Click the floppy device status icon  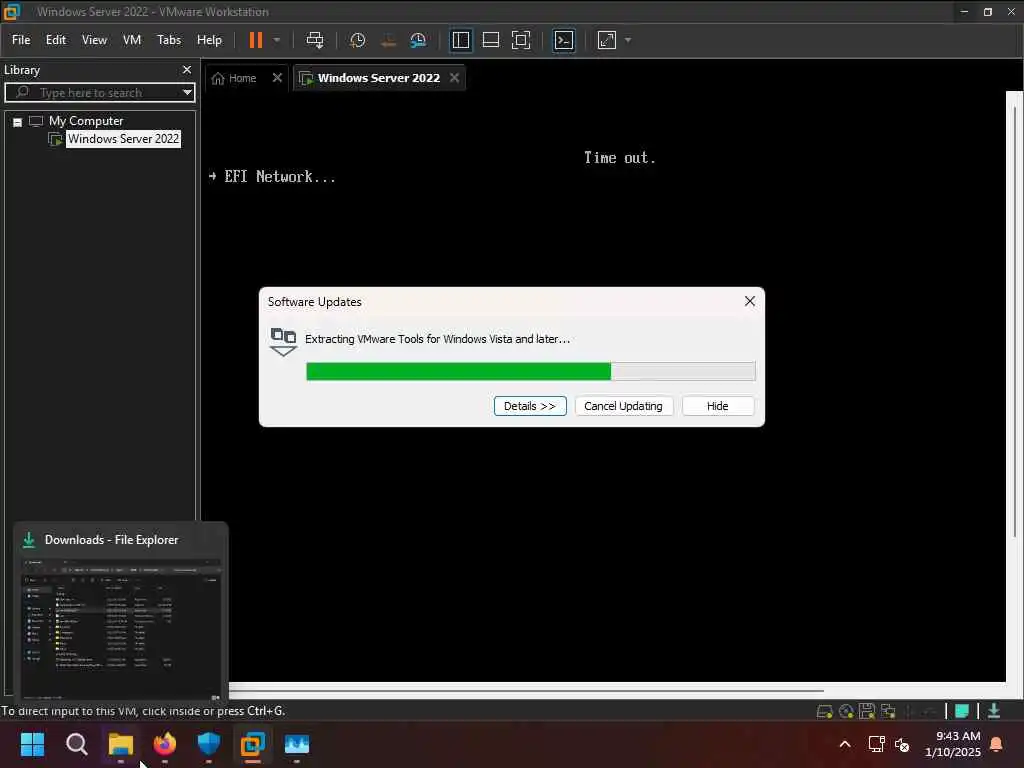(x=867, y=711)
